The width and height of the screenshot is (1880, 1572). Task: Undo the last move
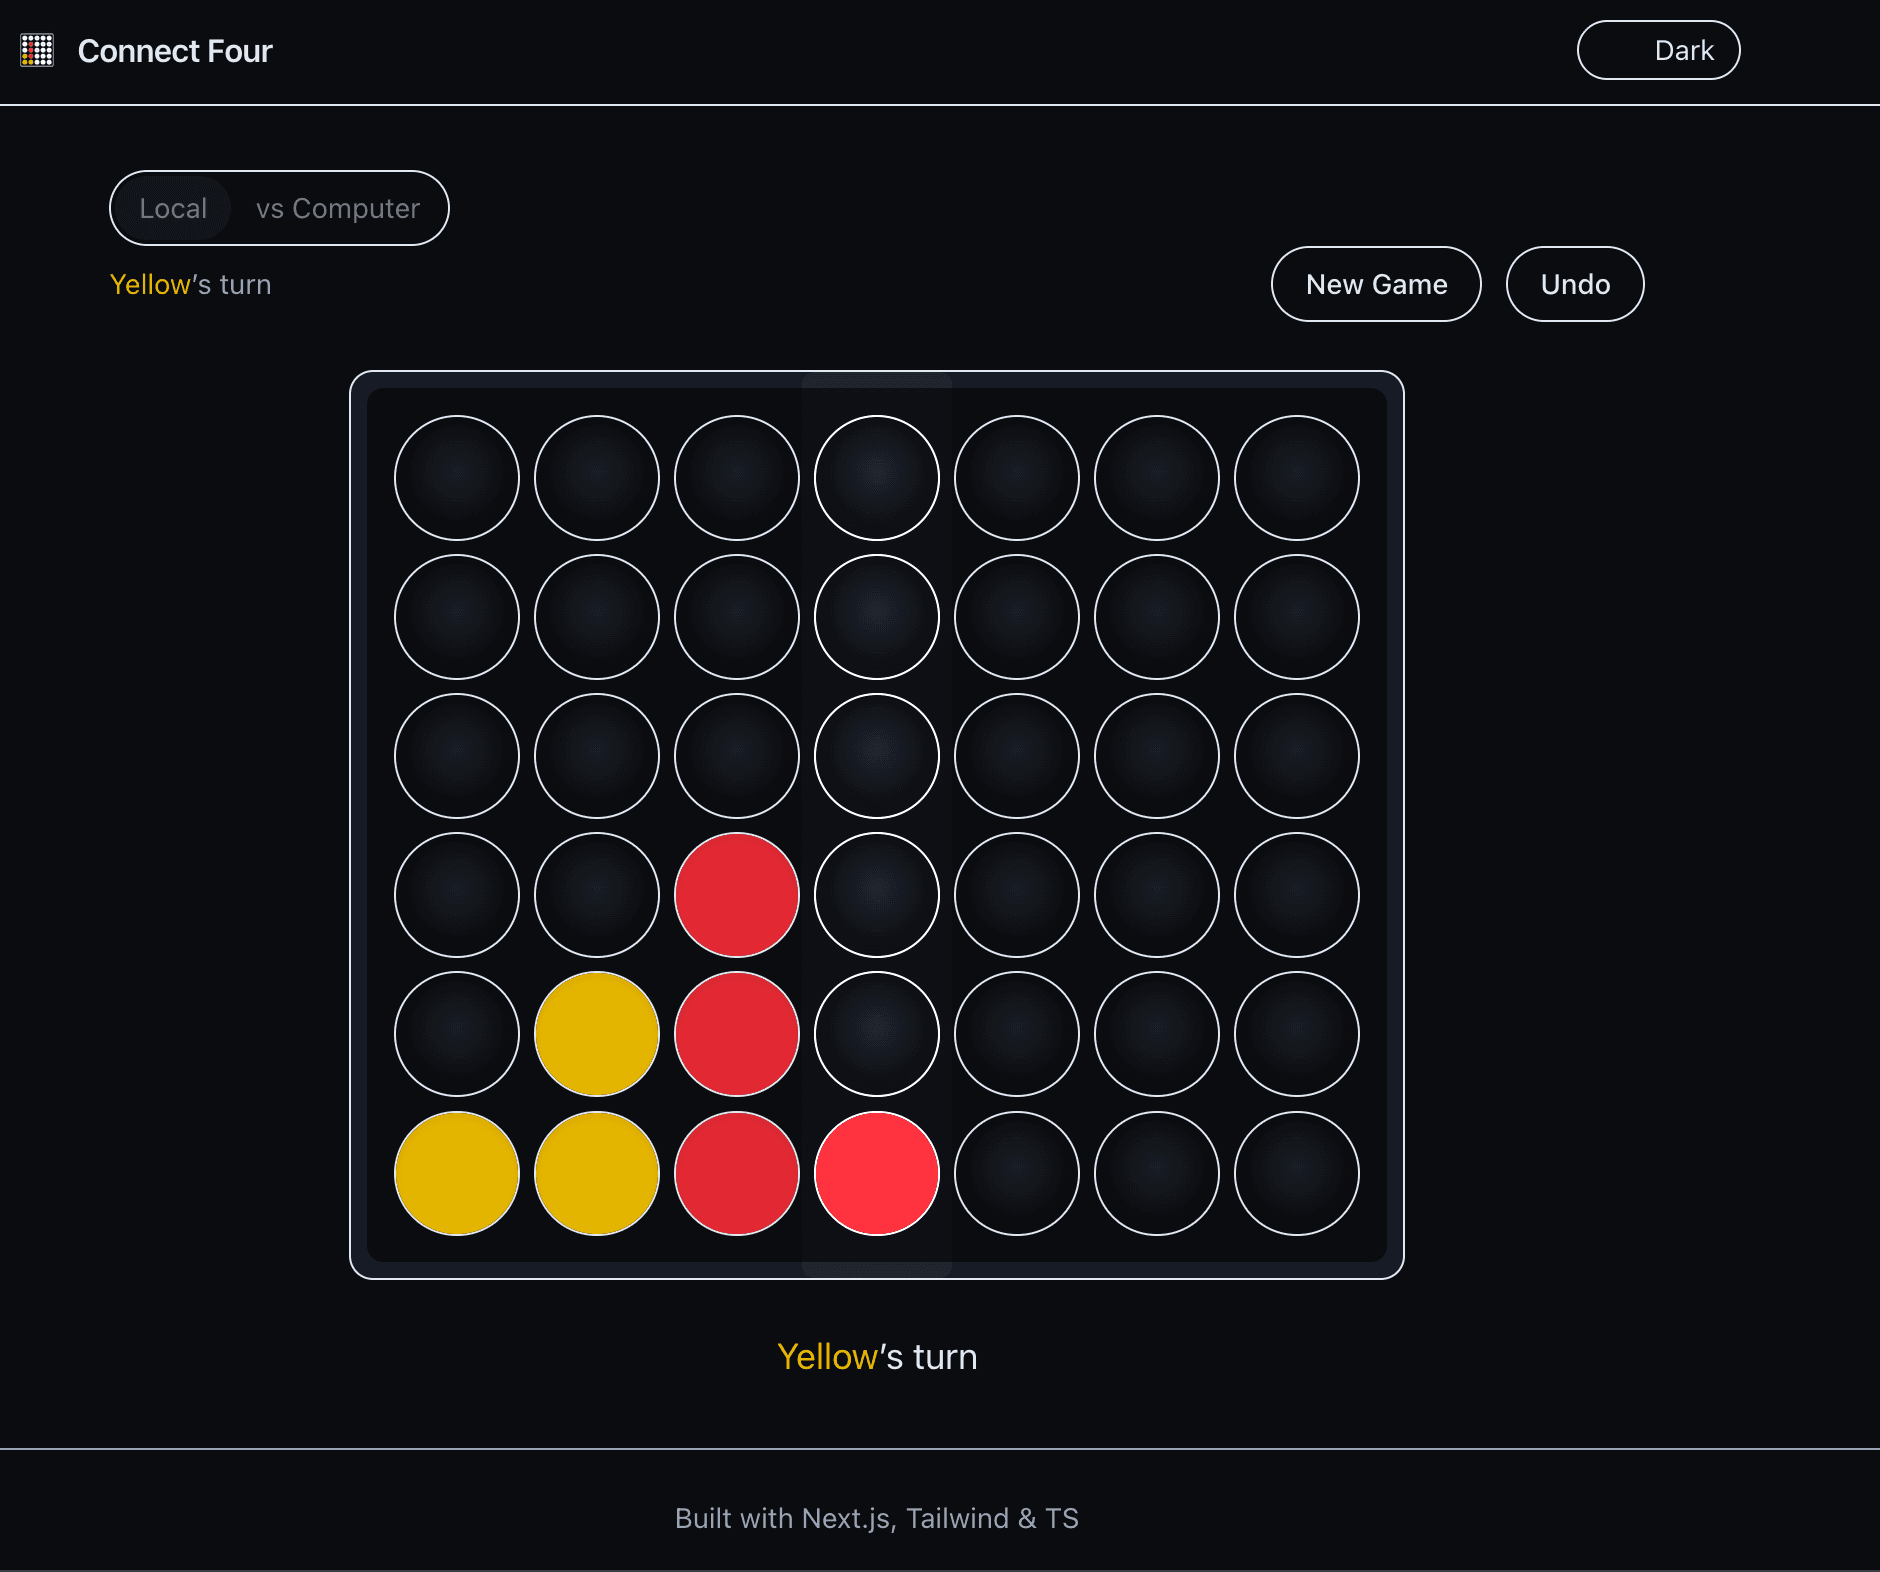(1574, 284)
